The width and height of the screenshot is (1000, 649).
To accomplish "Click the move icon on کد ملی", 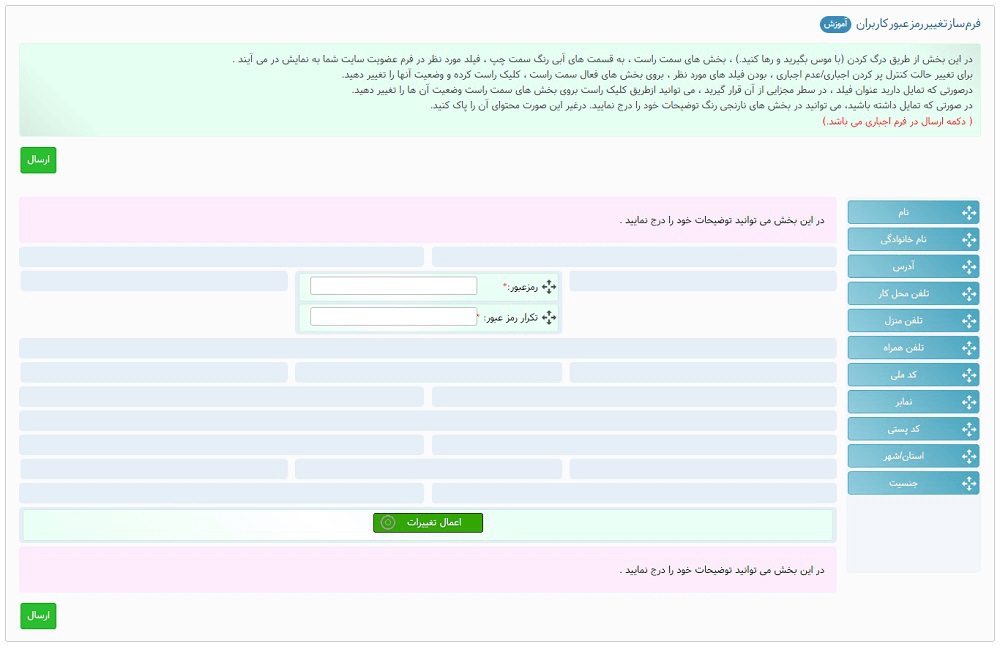I will click(968, 375).
